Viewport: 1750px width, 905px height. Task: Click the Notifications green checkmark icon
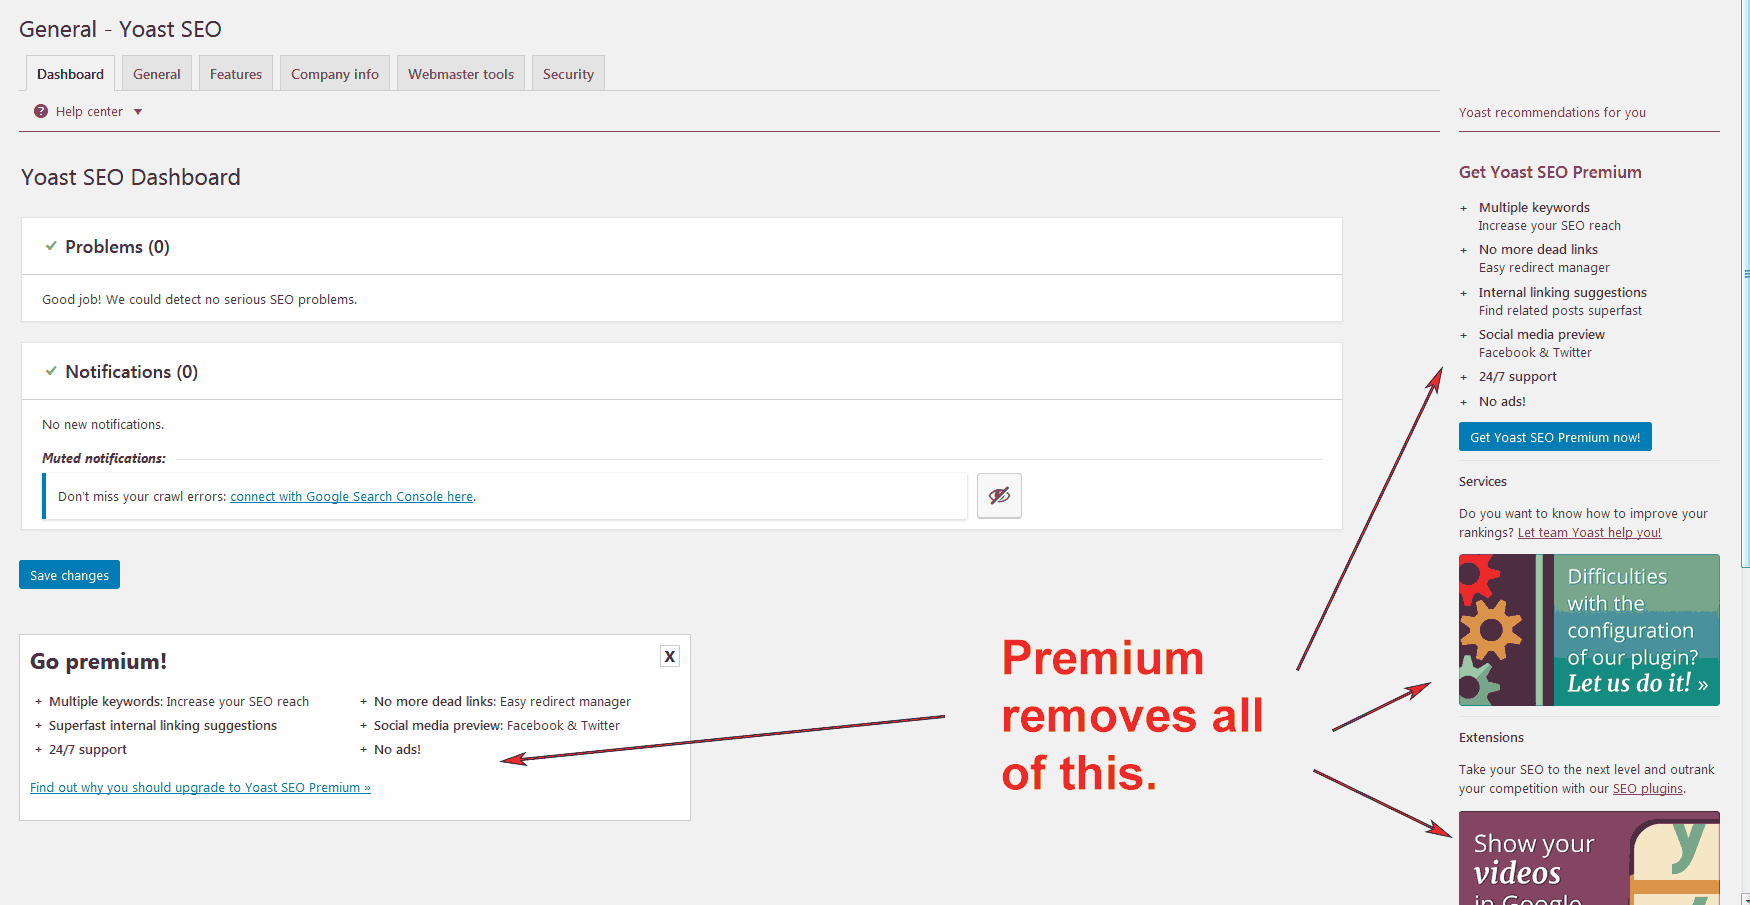pyautogui.click(x=51, y=371)
